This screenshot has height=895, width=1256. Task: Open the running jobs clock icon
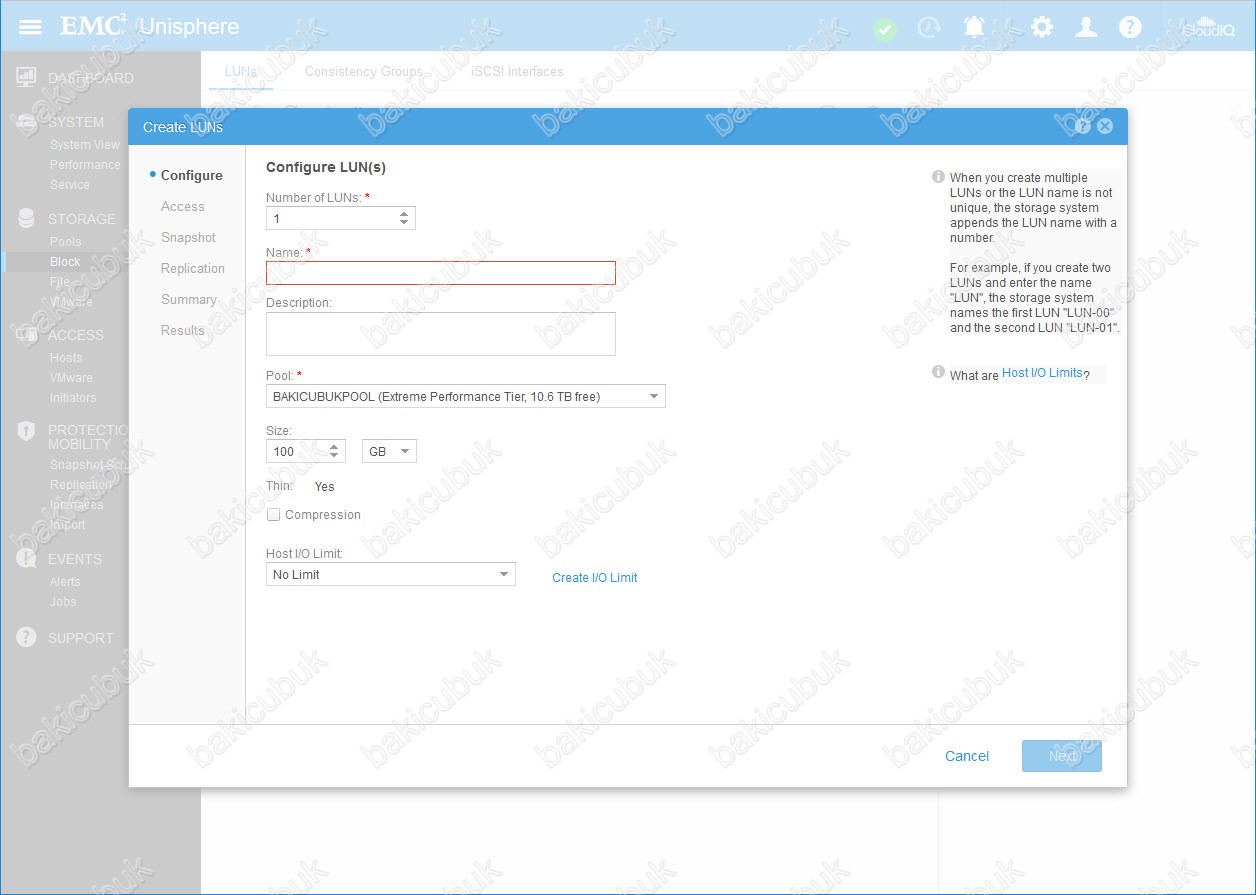coord(929,28)
